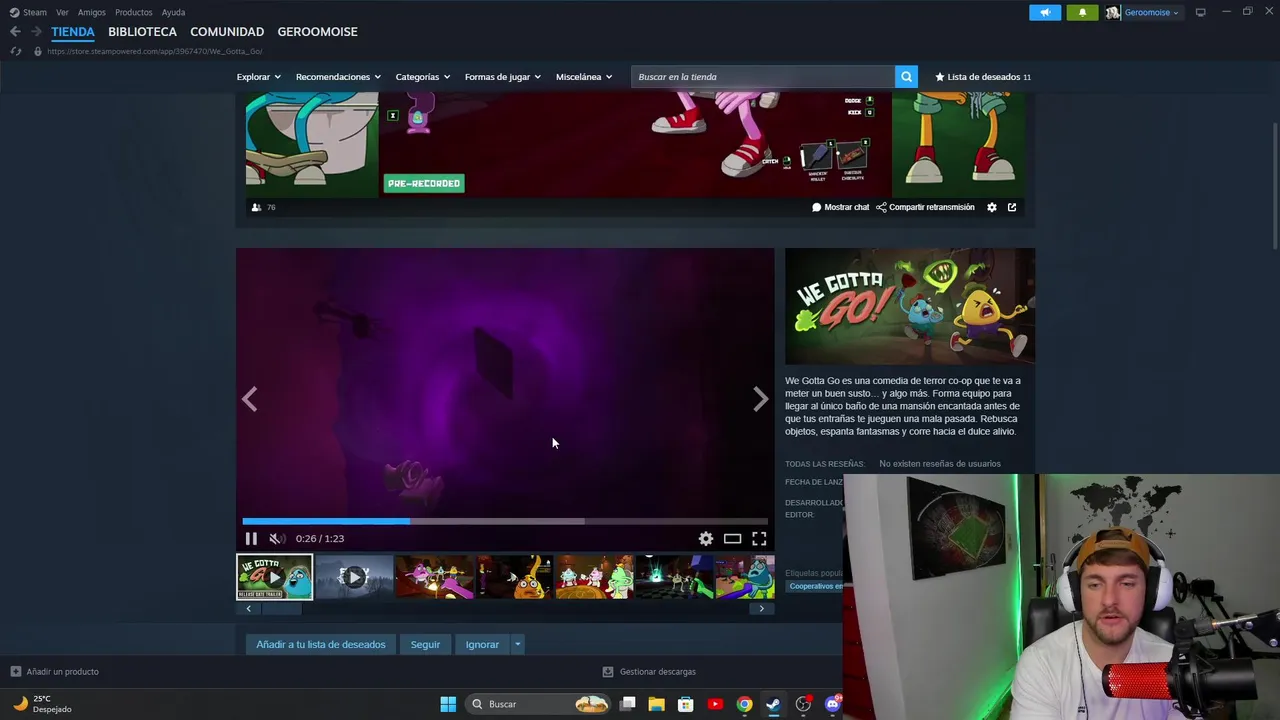Open File Explorer from the taskbar
The height and width of the screenshot is (720, 1280).
click(656, 704)
